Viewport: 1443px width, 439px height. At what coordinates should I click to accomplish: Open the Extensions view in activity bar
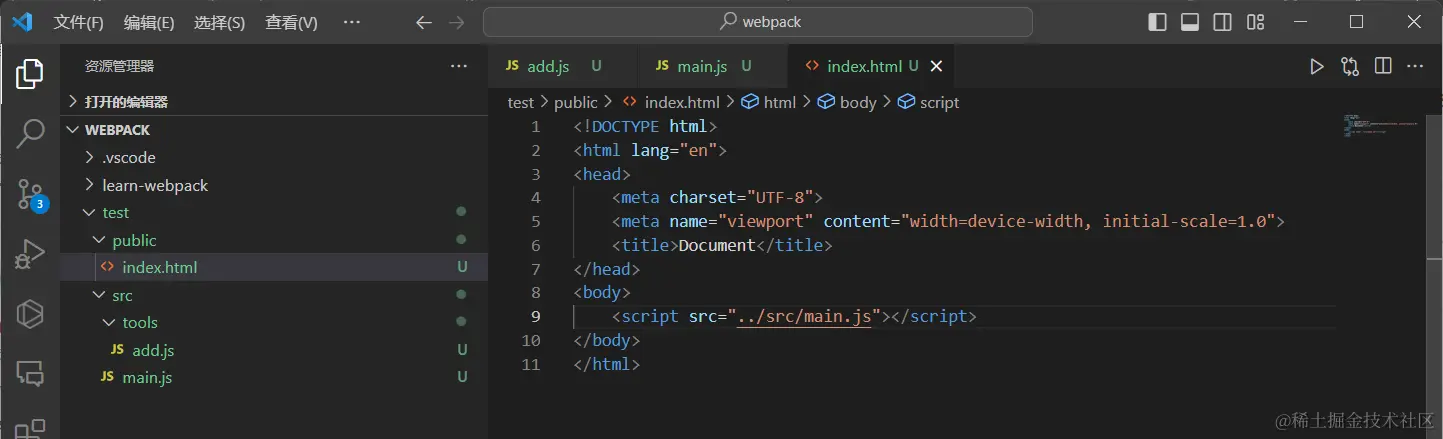click(30, 429)
